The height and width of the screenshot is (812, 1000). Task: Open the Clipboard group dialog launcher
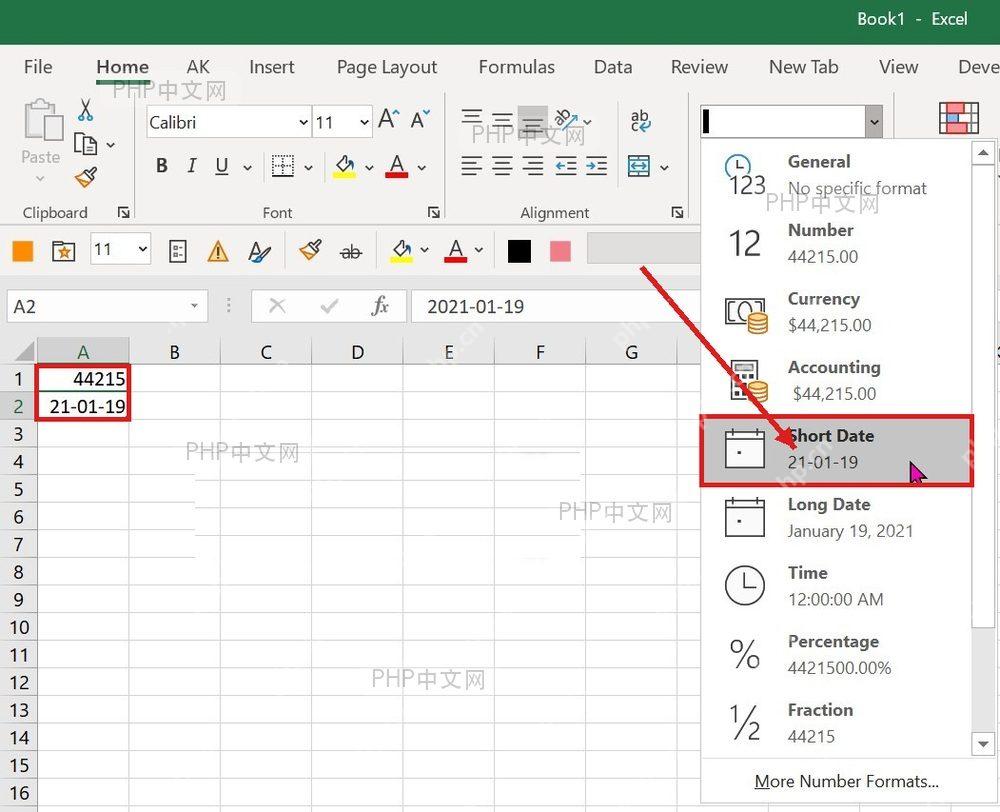click(x=124, y=212)
